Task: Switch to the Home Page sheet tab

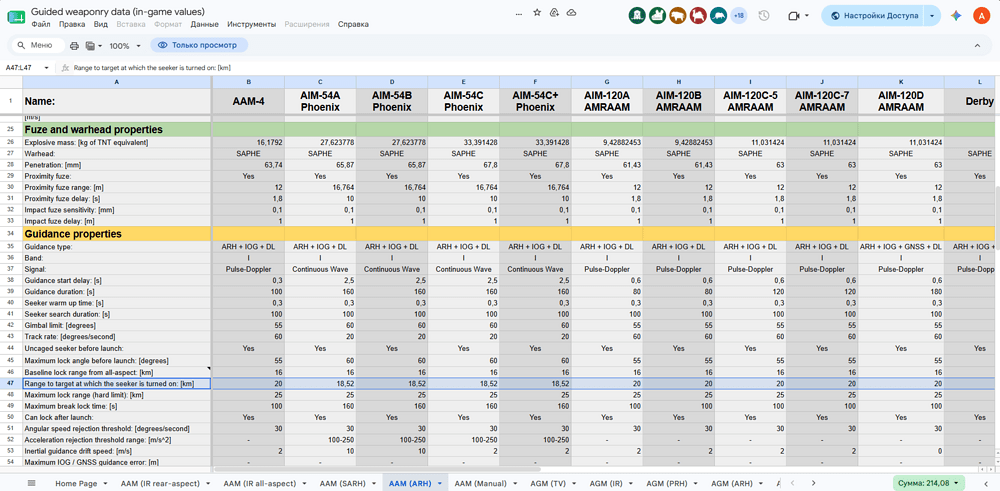Action: pyautogui.click(x=76, y=483)
